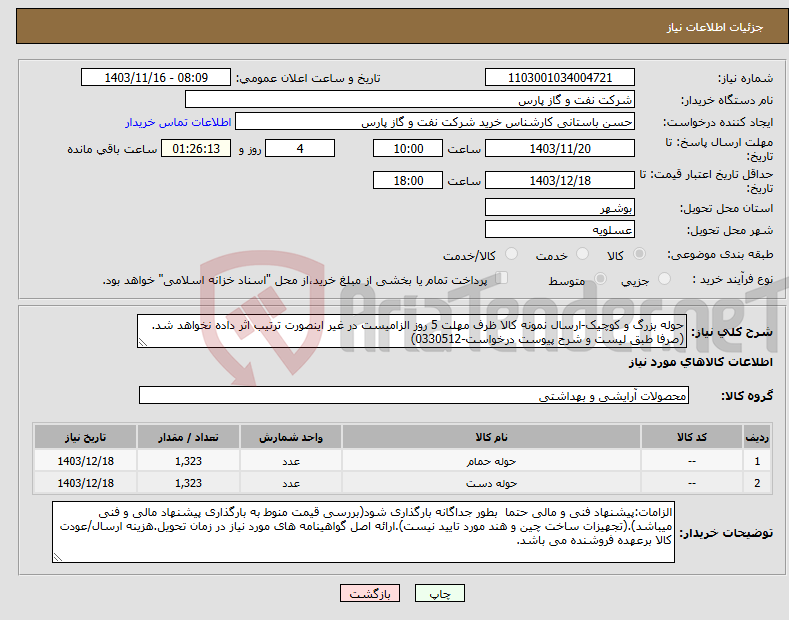Image resolution: width=789 pixels, height=620 pixels.
Task: Click the واحد شمارش column header
Action: [x=291, y=437]
